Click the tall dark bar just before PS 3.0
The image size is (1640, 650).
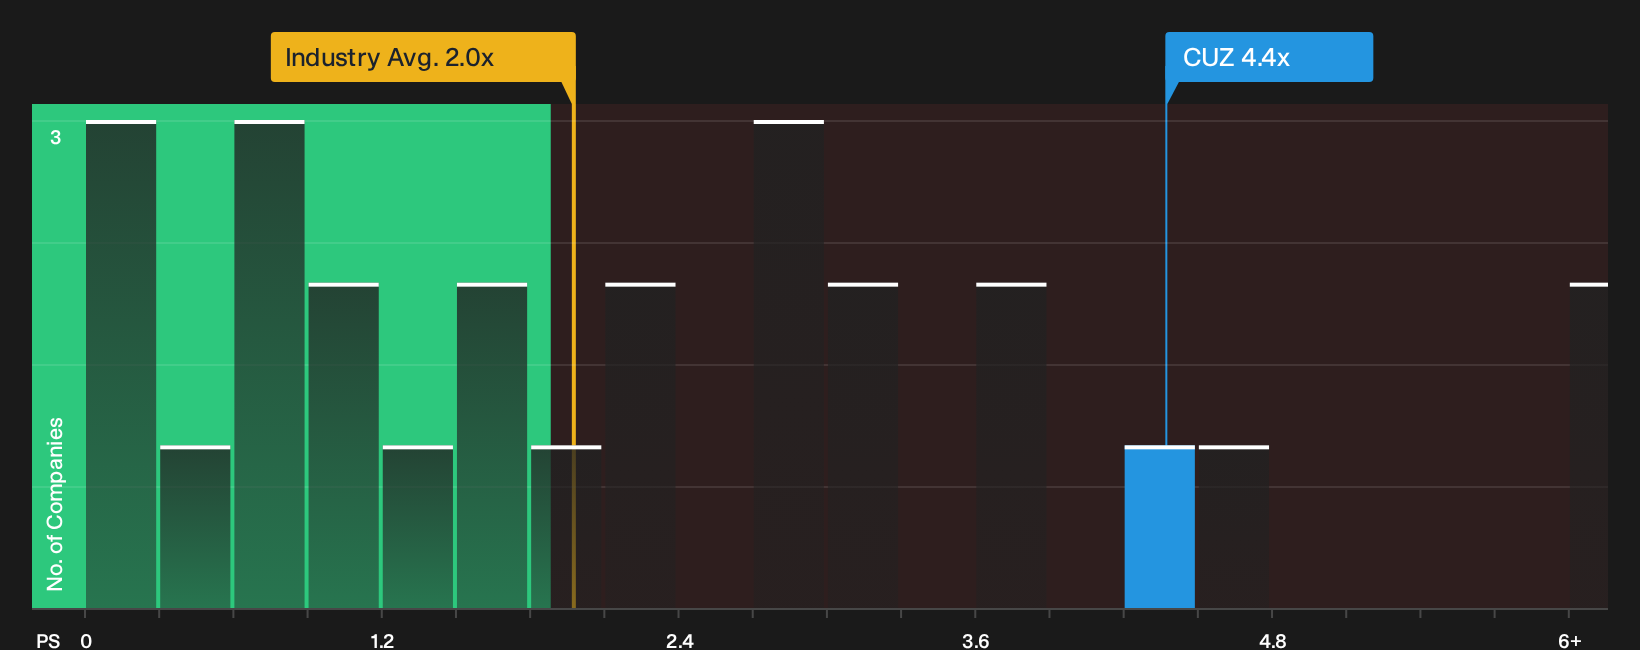(789, 364)
